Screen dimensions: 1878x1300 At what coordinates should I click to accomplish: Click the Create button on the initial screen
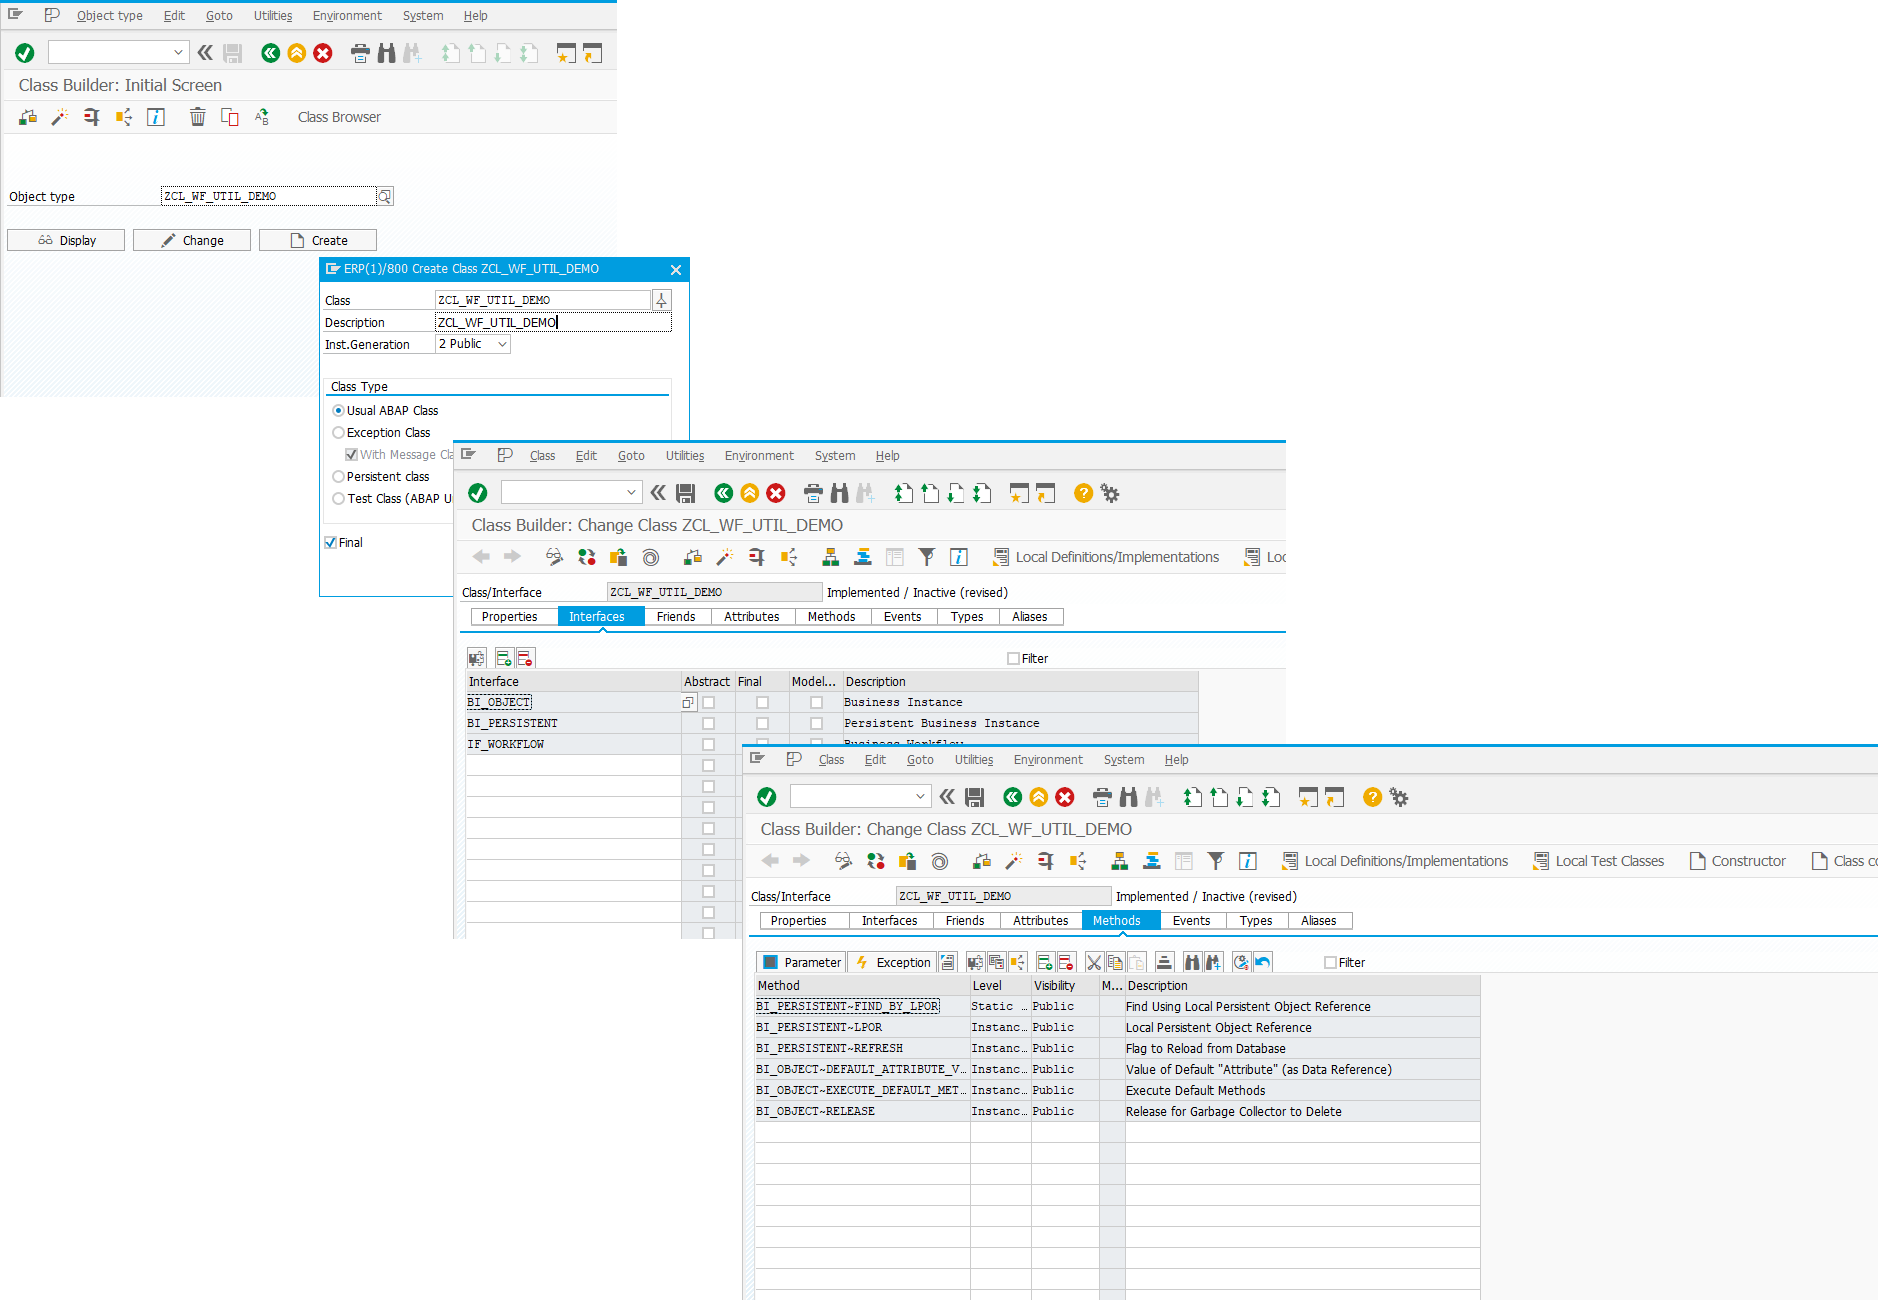pyautogui.click(x=317, y=240)
